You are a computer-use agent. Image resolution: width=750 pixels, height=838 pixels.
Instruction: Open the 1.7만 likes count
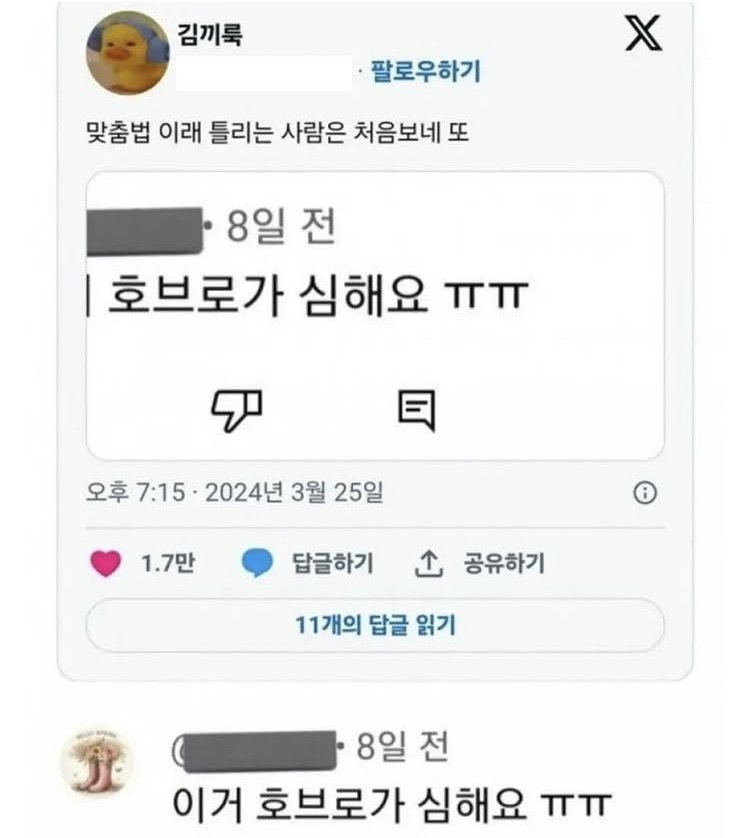click(x=168, y=563)
